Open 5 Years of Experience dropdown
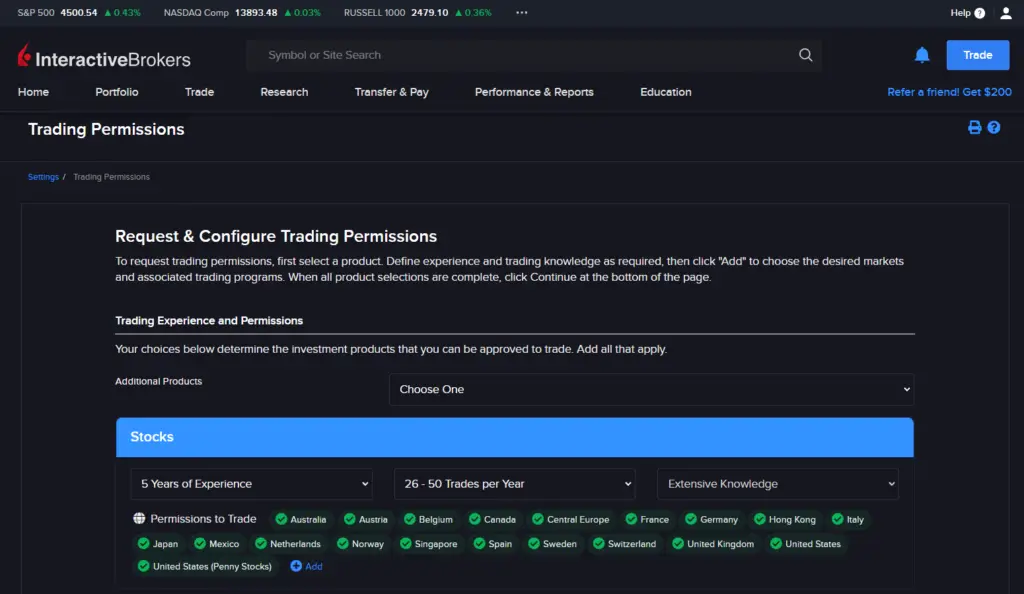 click(251, 484)
